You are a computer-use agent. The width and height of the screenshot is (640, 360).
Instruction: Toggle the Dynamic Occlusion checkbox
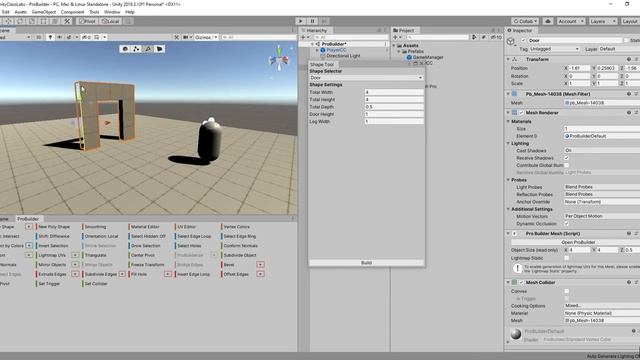point(567,224)
